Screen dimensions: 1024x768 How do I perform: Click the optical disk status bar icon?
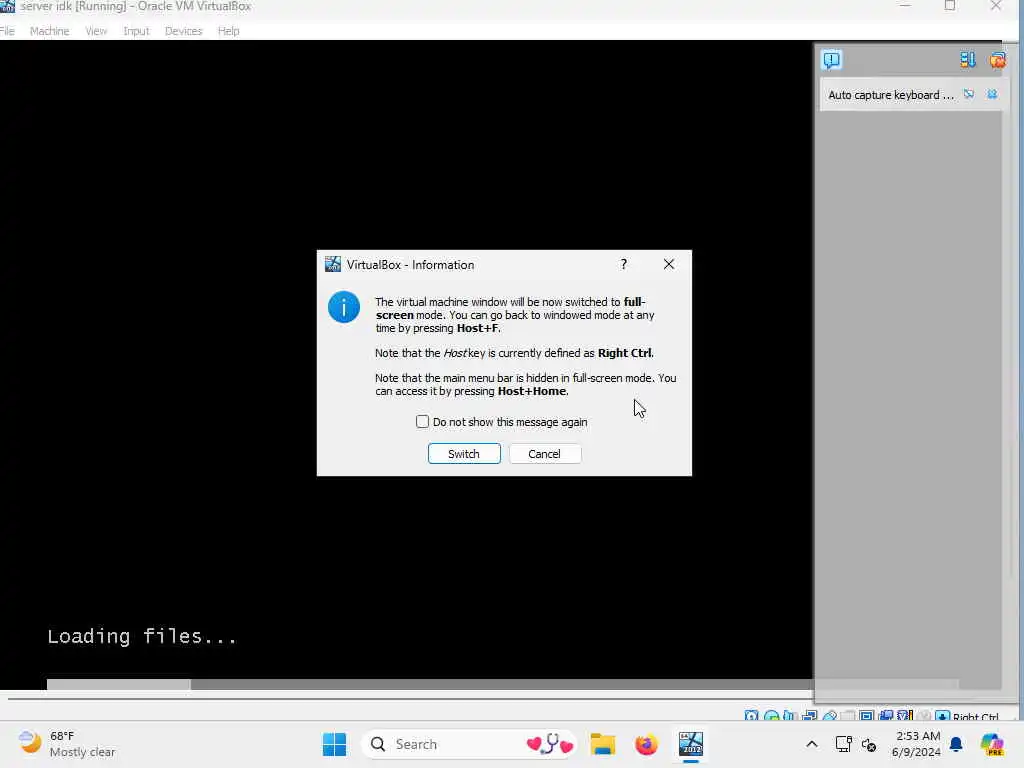[x=772, y=716]
